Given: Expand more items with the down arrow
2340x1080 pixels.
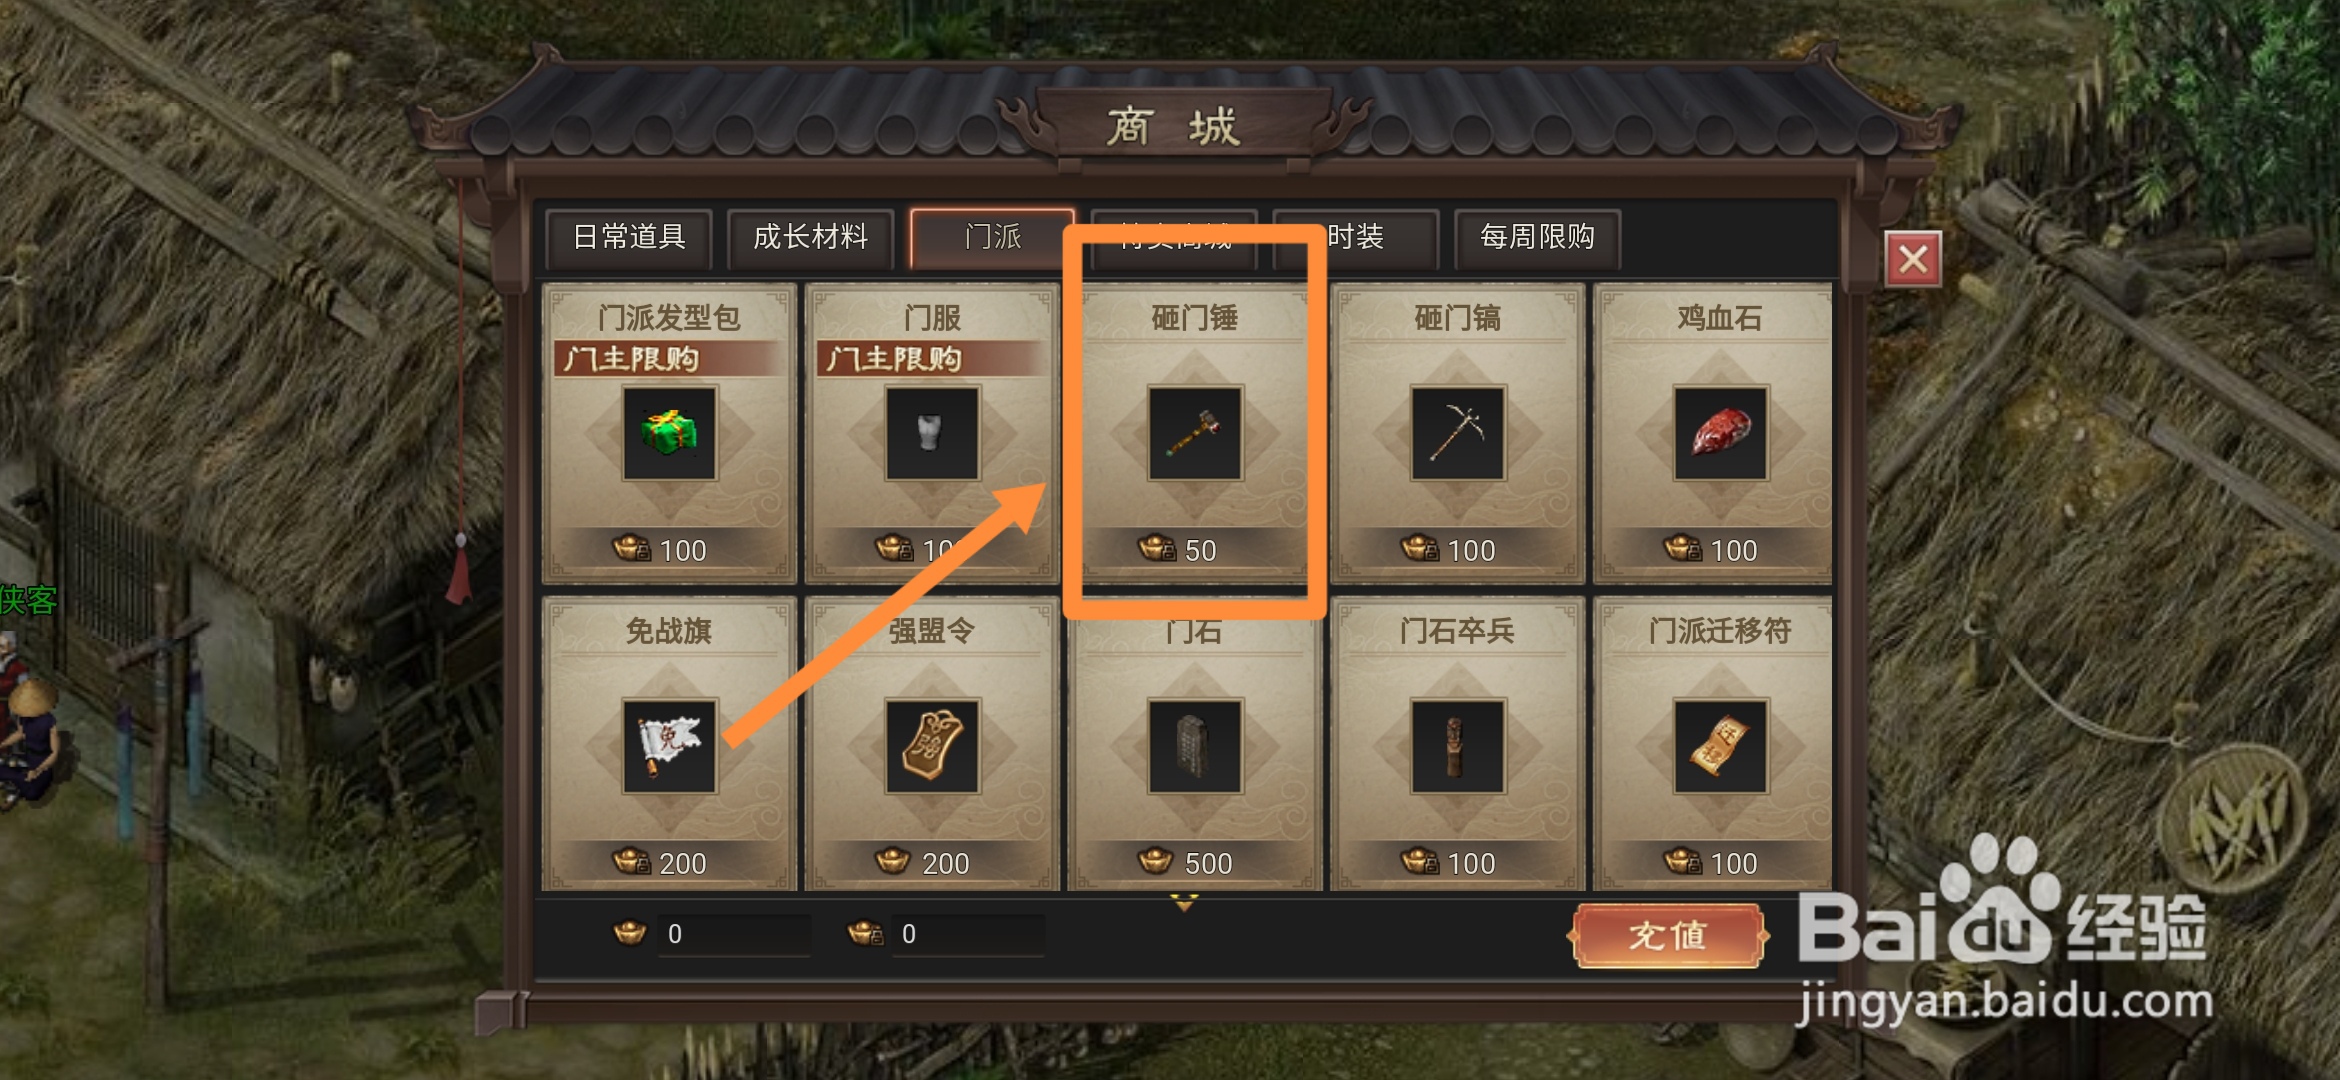Looking at the screenshot, I should point(1184,904).
